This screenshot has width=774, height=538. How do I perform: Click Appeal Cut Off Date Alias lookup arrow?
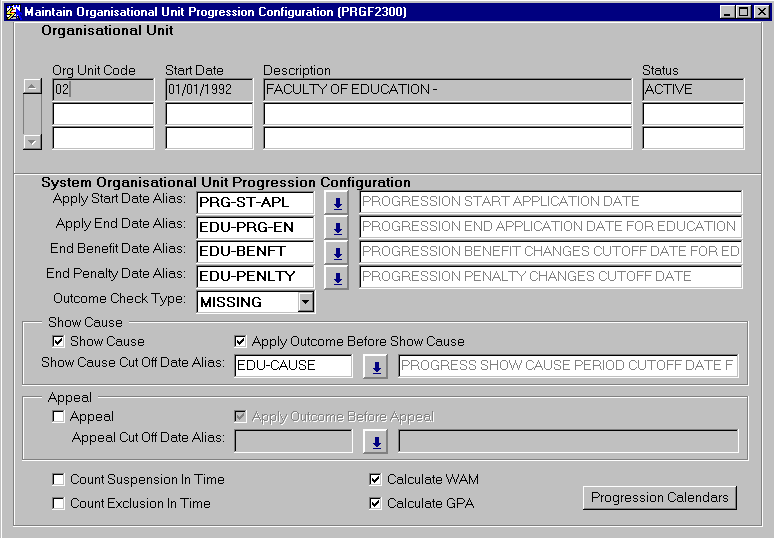click(376, 442)
